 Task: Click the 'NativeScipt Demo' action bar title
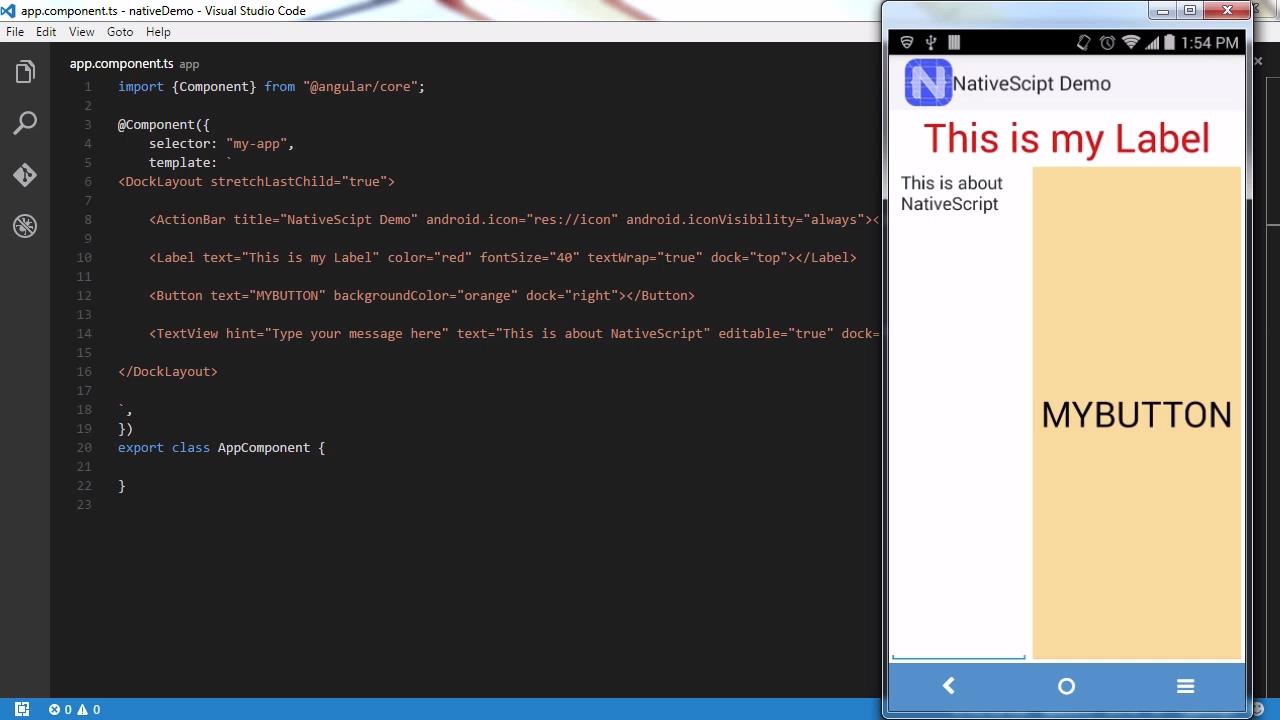coord(1031,84)
